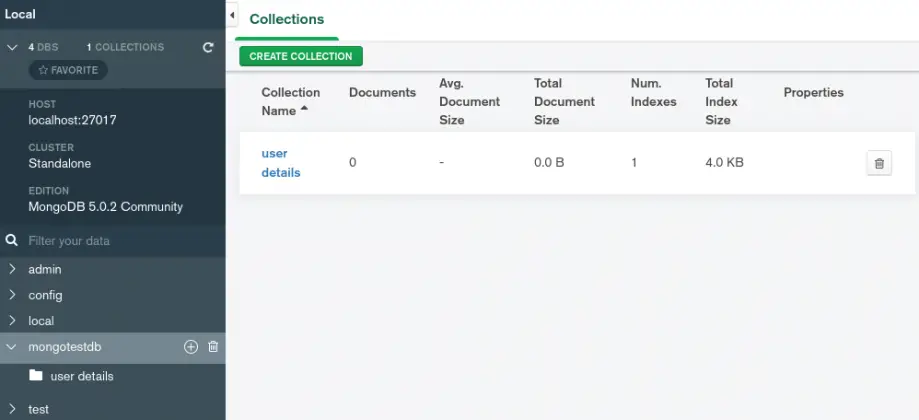The image size is (919, 420).
Task: Delete user details collection via row trash icon
Action: click(878, 164)
